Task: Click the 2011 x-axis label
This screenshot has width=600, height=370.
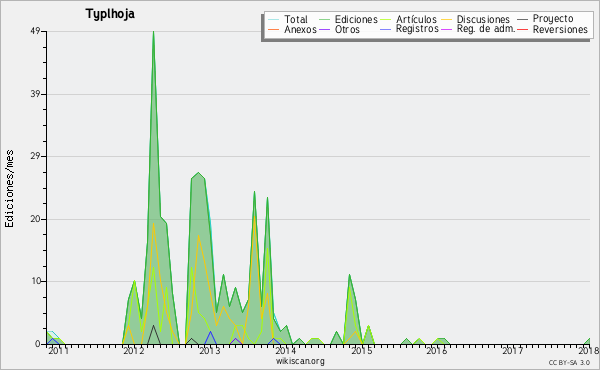Action: (x=58, y=350)
